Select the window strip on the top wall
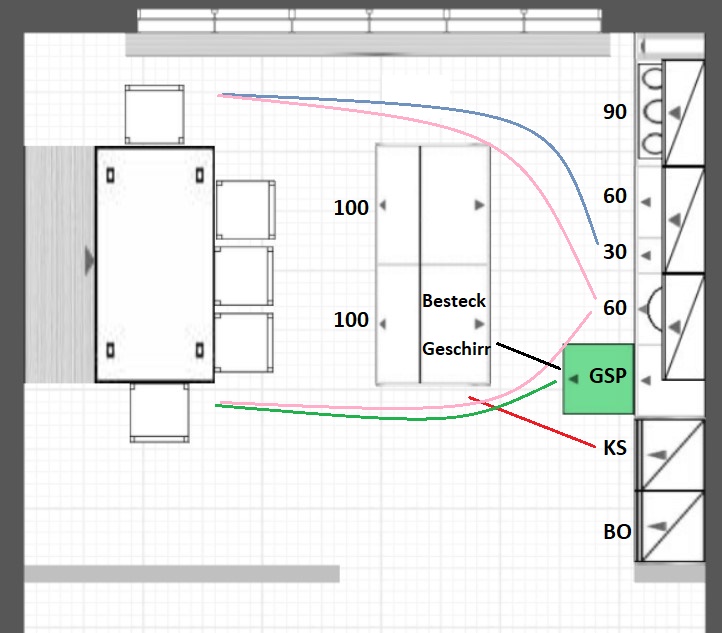Image resolution: width=722 pixels, height=633 pixels. pos(368,18)
